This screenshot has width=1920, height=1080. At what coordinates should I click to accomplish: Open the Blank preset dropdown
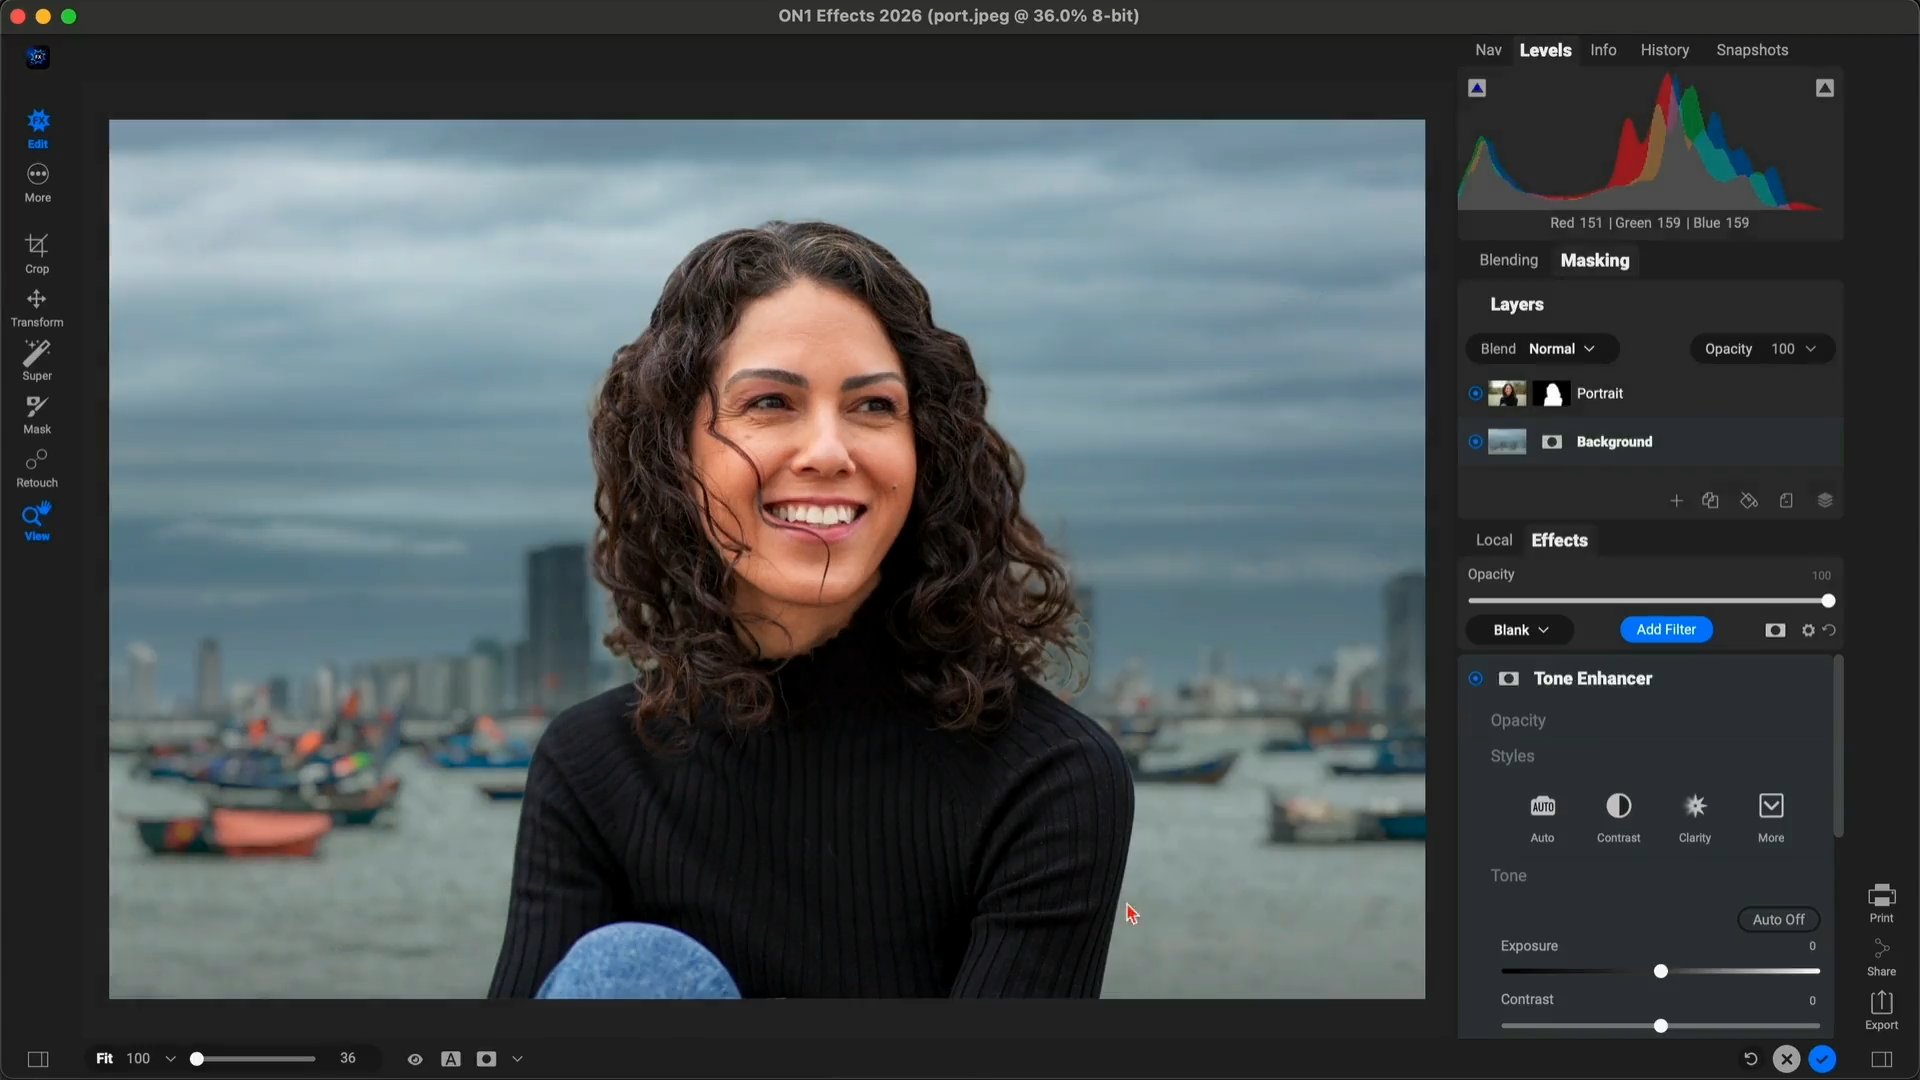click(1520, 630)
